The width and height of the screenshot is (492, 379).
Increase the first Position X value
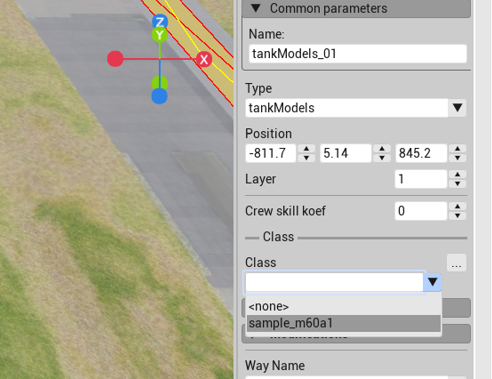pos(306,149)
